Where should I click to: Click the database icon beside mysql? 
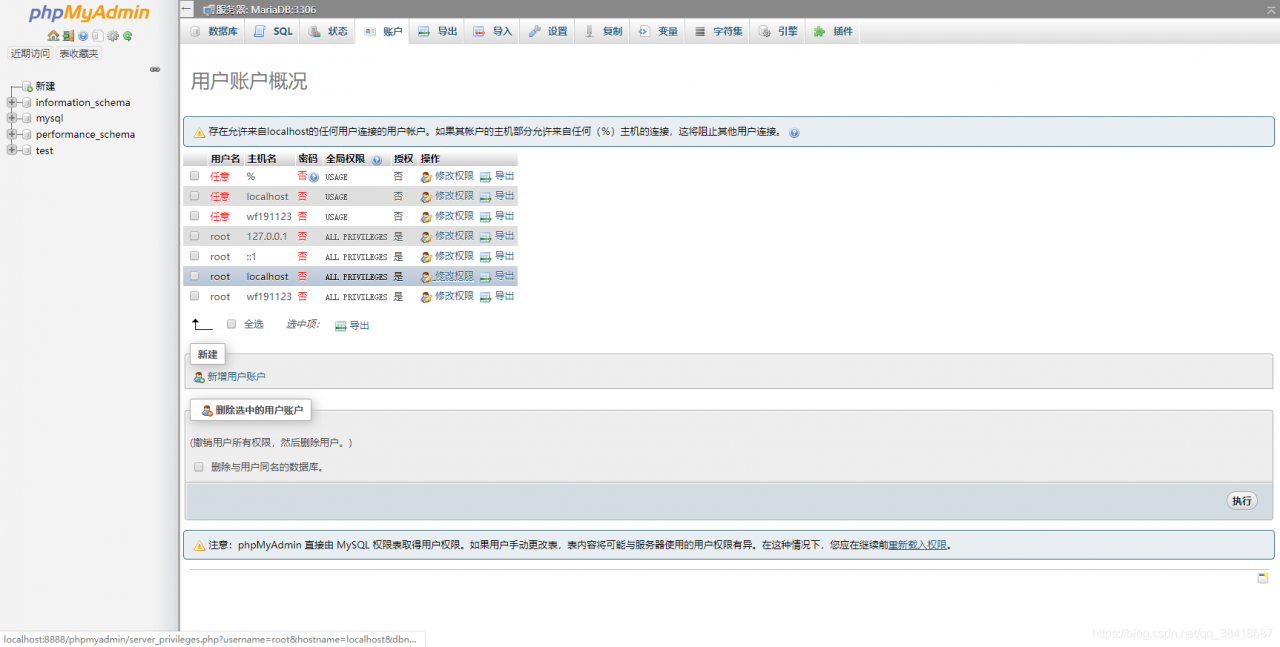(x=26, y=118)
